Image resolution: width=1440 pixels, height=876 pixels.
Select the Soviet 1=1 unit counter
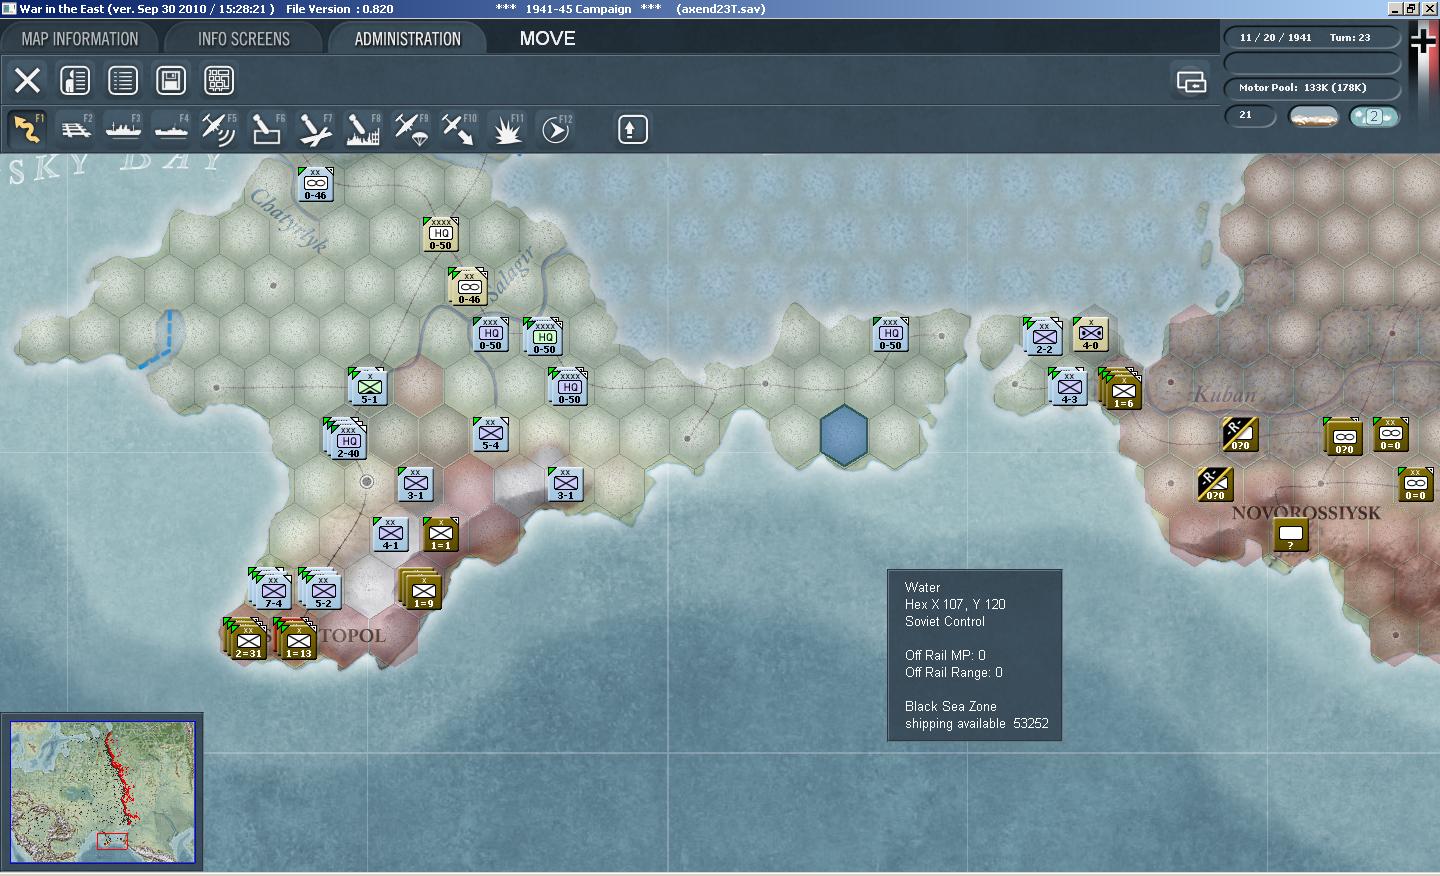click(440, 534)
